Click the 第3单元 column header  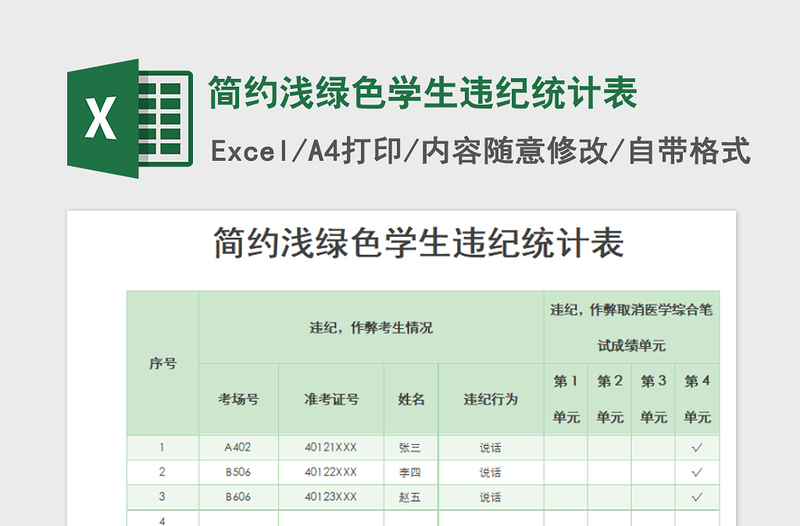[654, 399]
